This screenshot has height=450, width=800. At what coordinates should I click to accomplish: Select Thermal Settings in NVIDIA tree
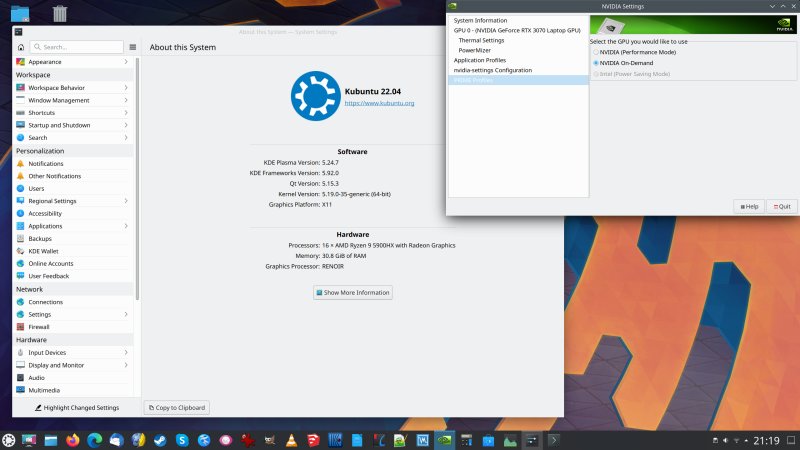(x=481, y=40)
